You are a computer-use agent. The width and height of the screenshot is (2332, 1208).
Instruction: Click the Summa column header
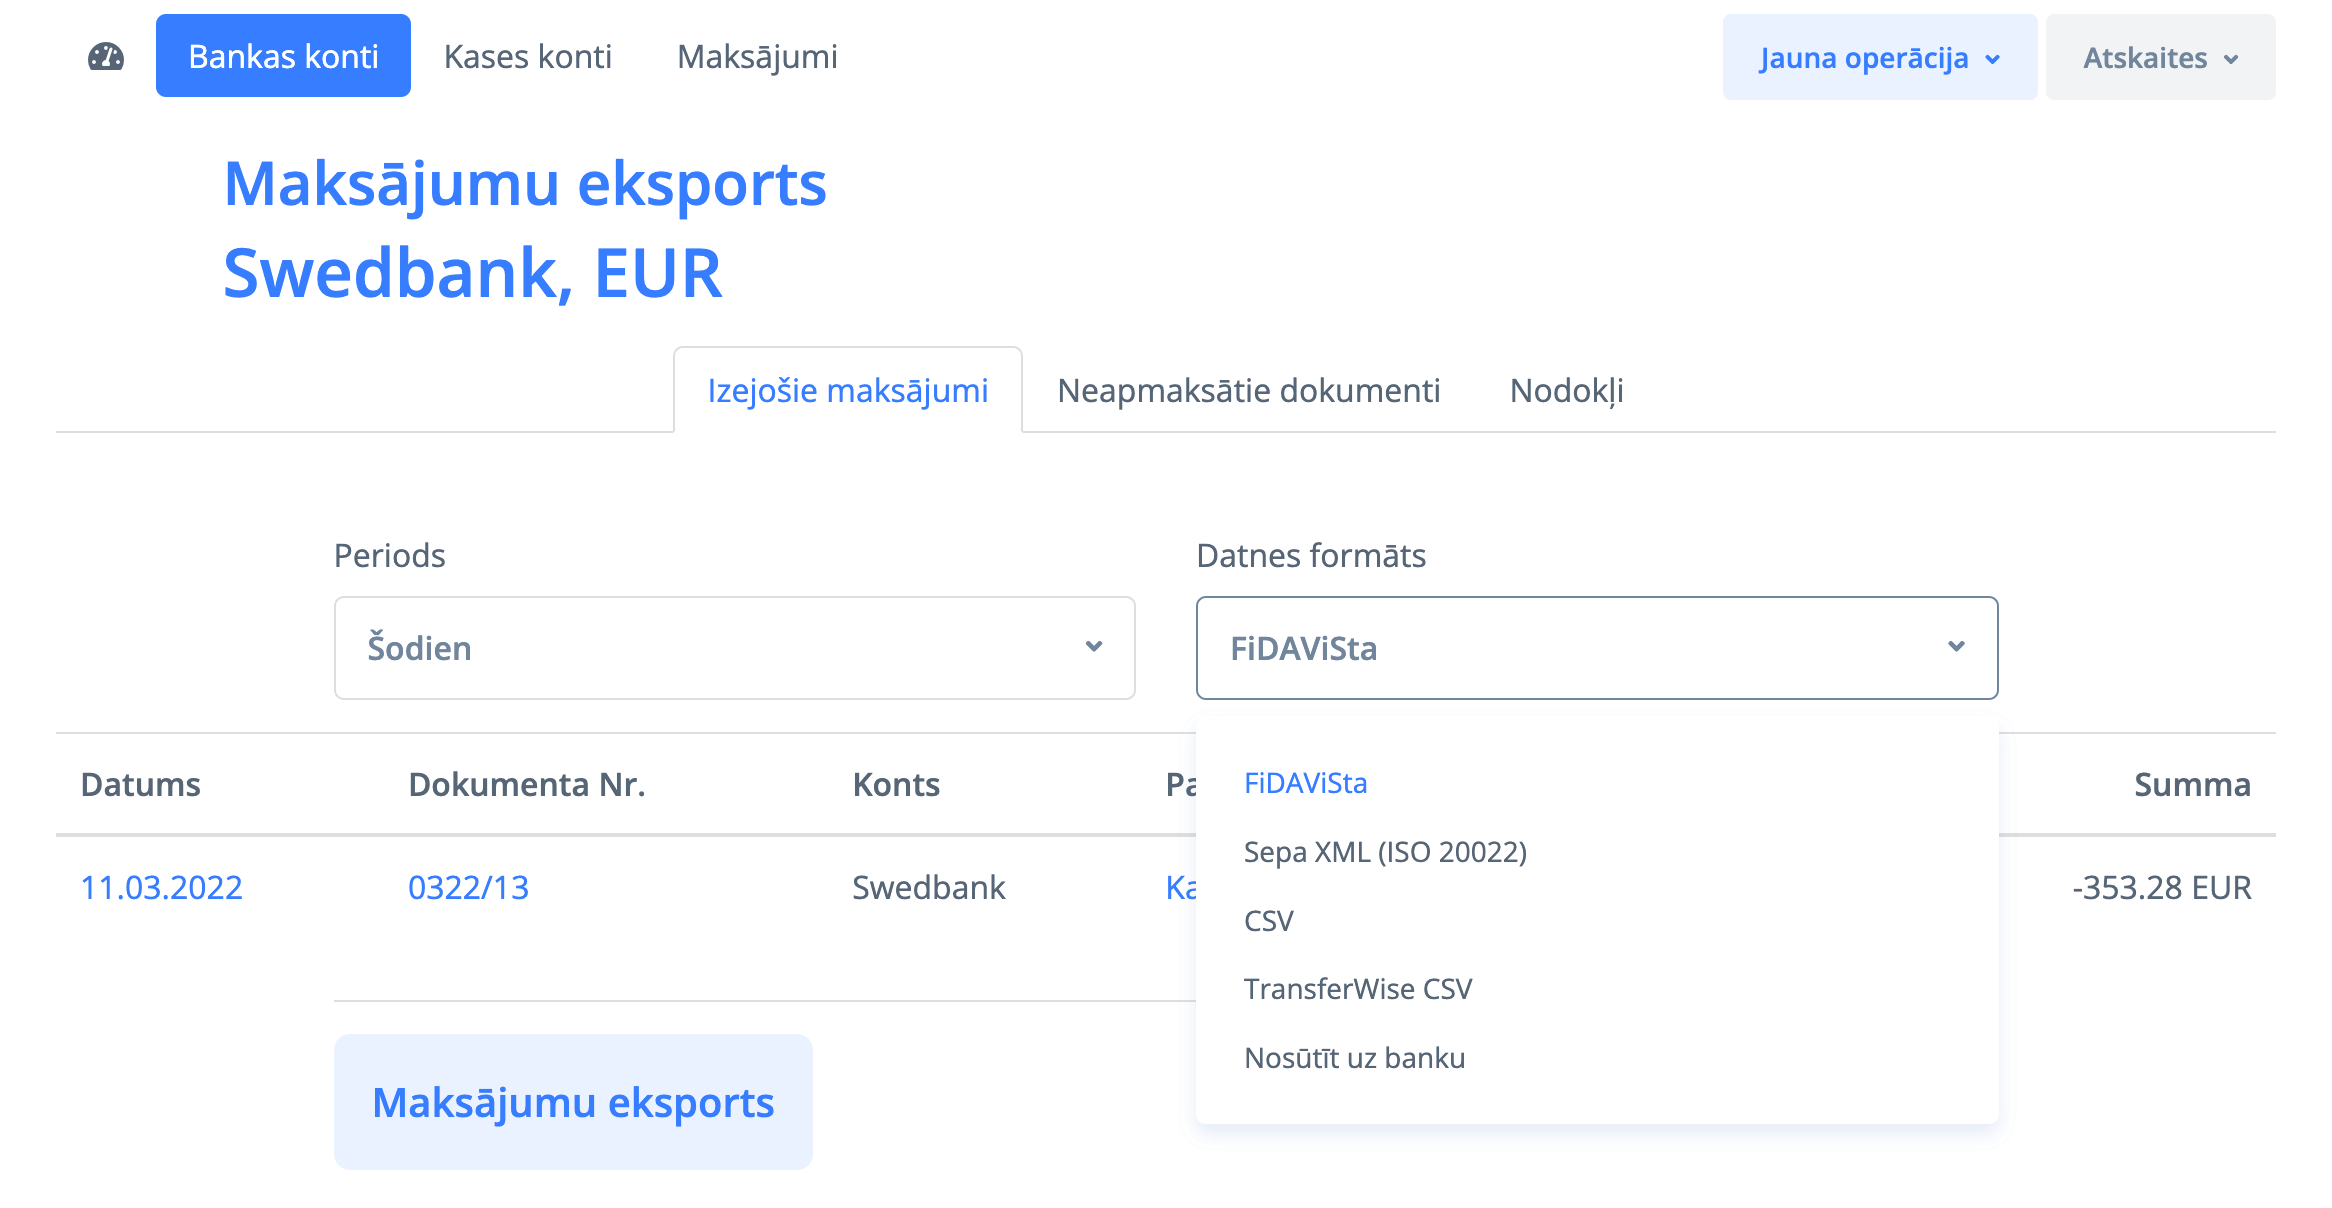point(2191,785)
